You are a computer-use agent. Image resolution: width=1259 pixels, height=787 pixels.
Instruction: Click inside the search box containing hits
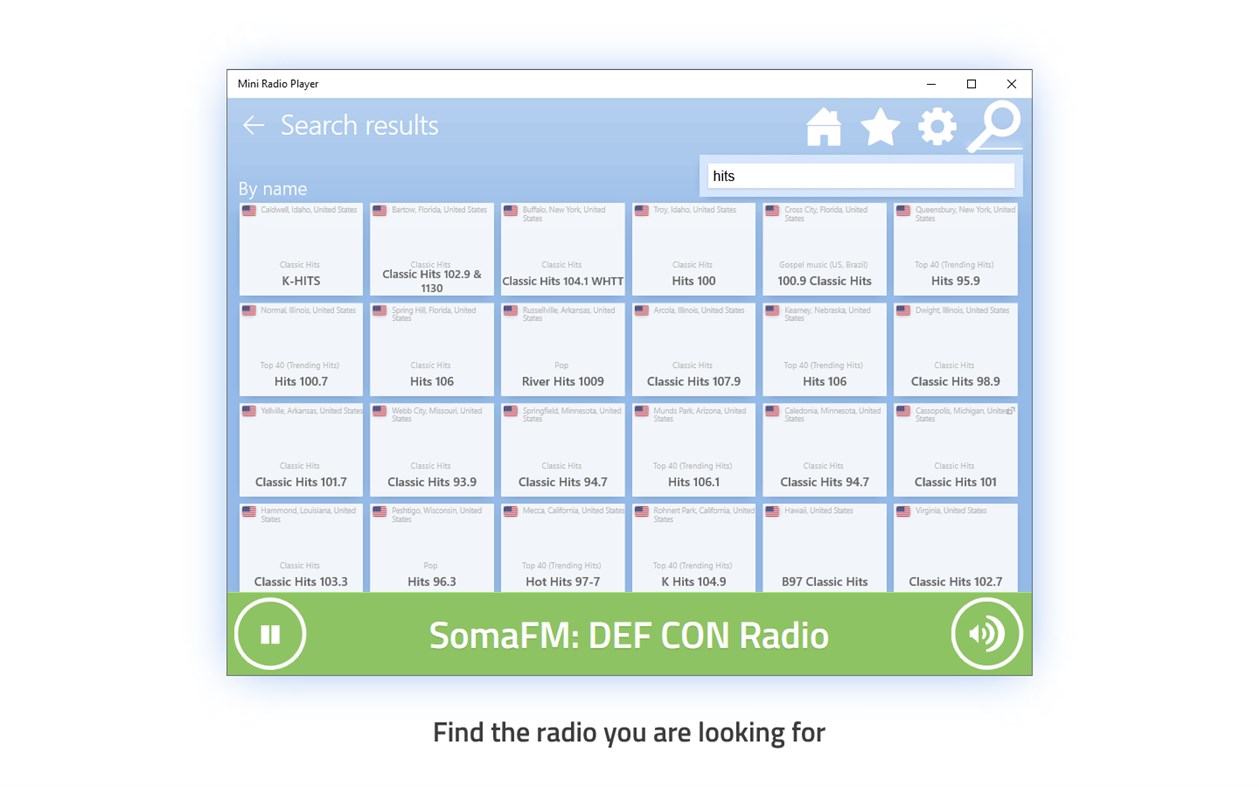click(x=860, y=175)
